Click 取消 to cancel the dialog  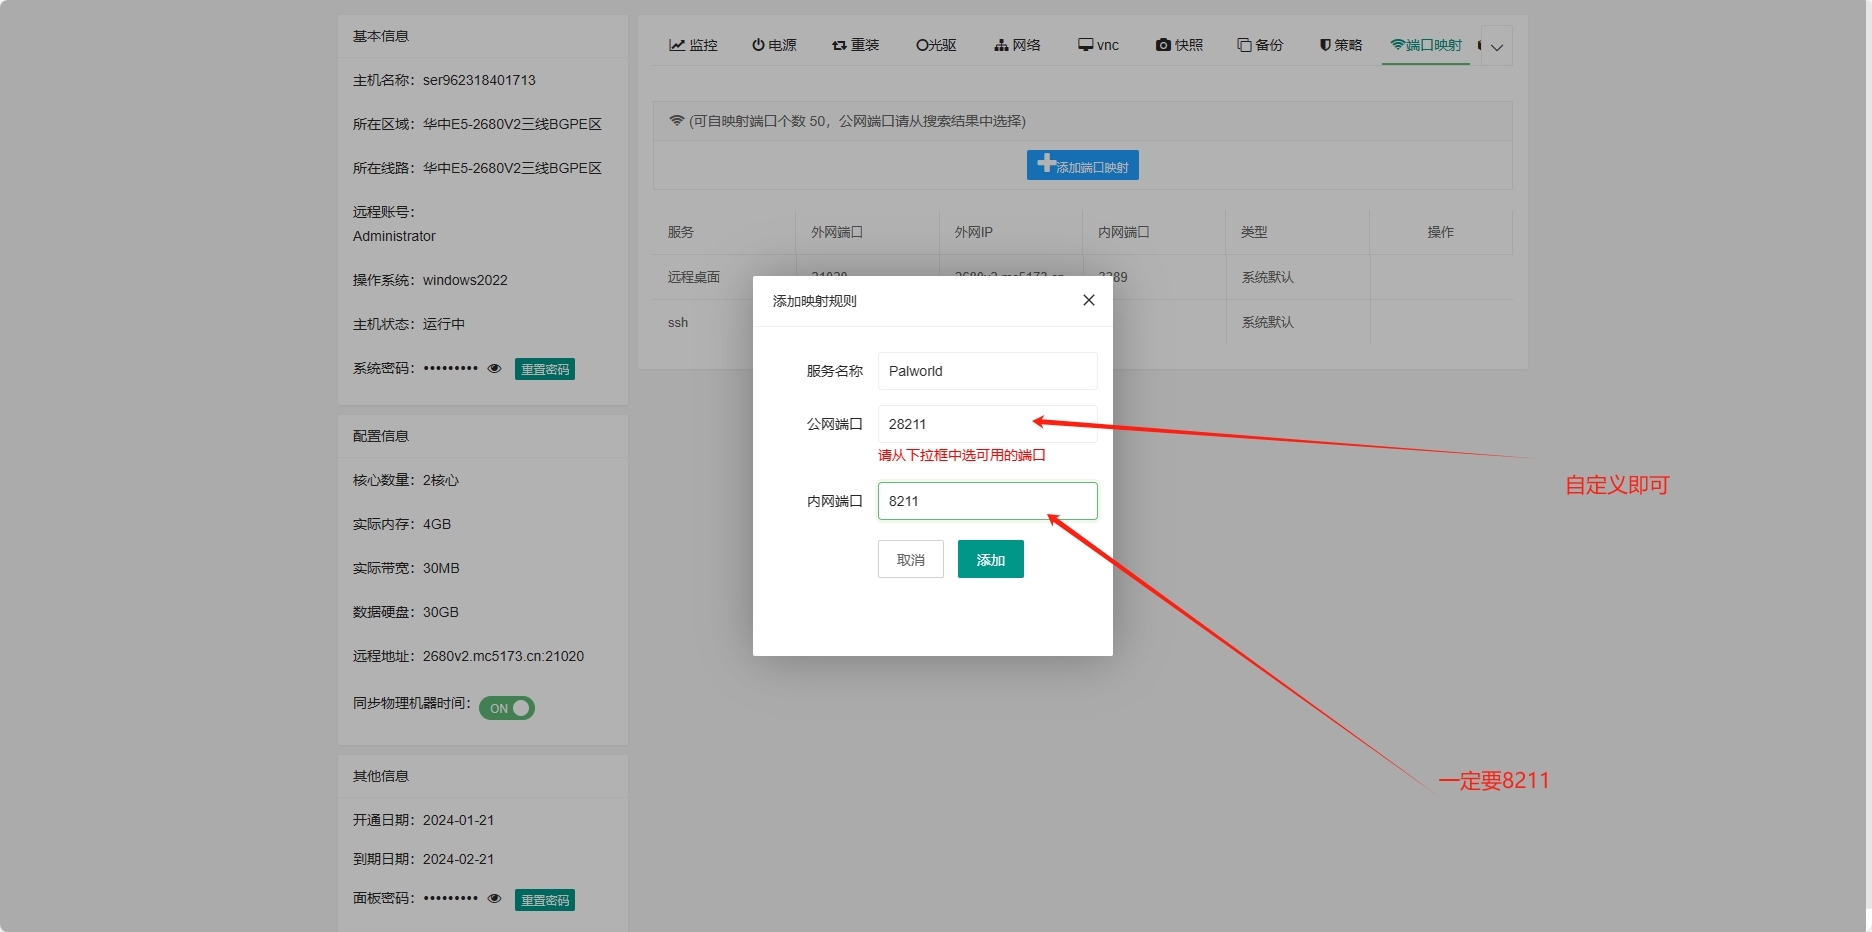point(910,560)
